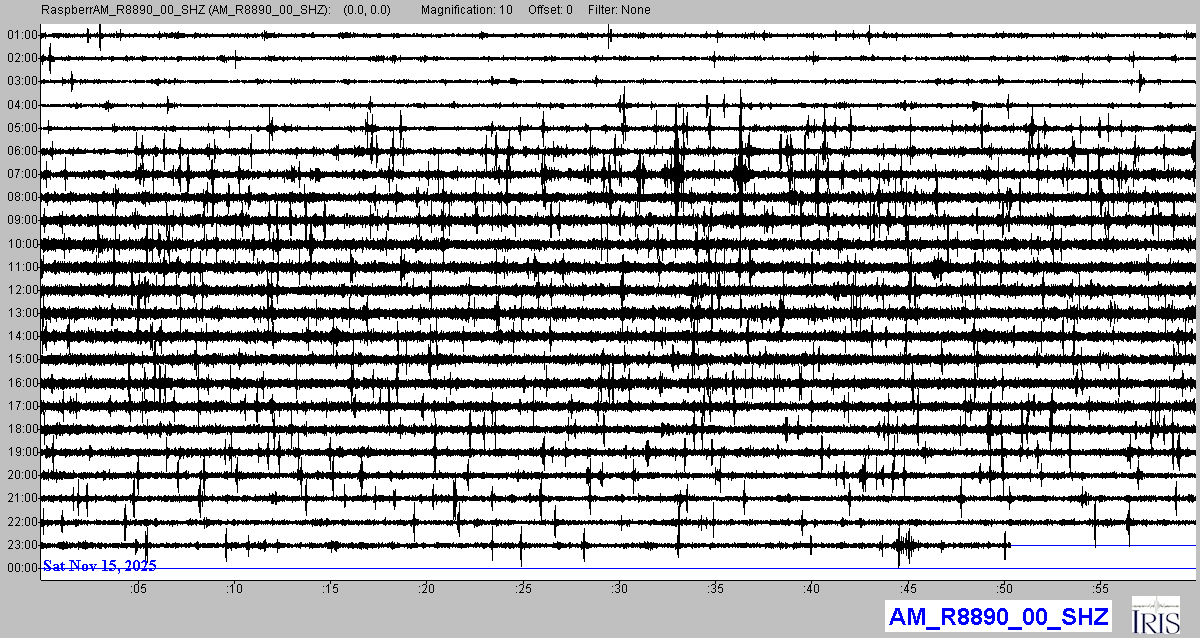Select the 07:00 hour row label

tap(22, 174)
